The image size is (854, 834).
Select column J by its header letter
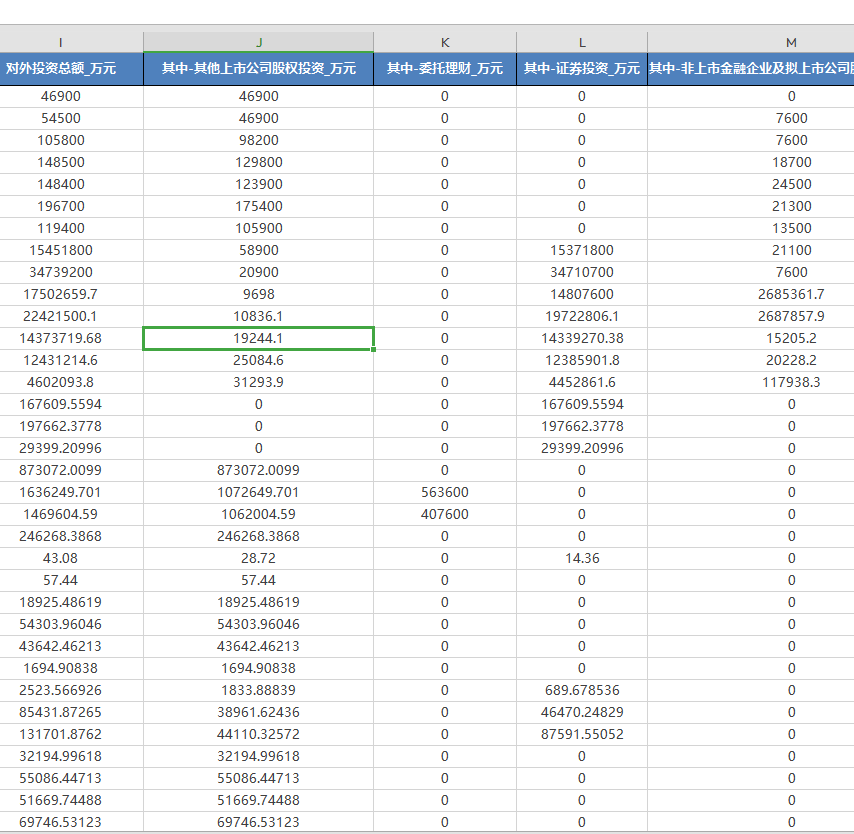259,42
